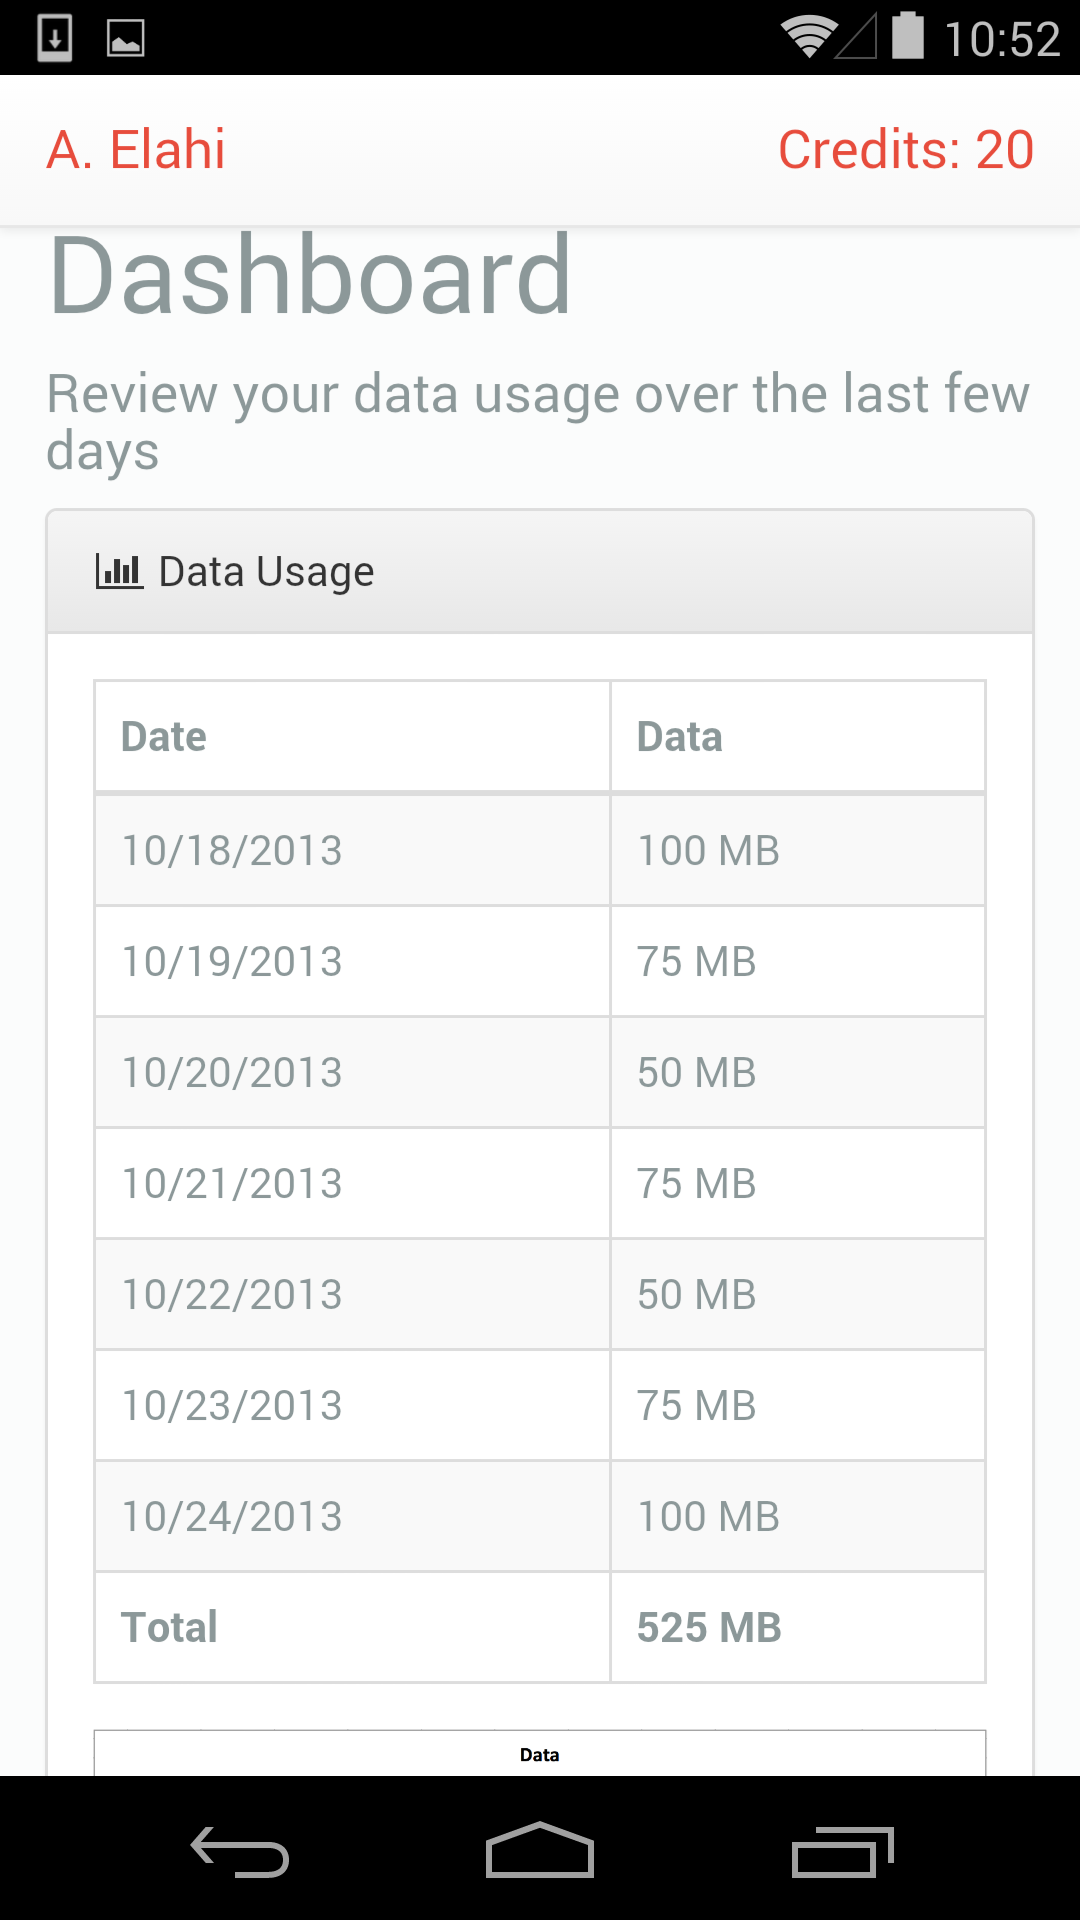Open the A. Elahi profile link
Image resolution: width=1080 pixels, height=1920 pixels.
pos(136,150)
